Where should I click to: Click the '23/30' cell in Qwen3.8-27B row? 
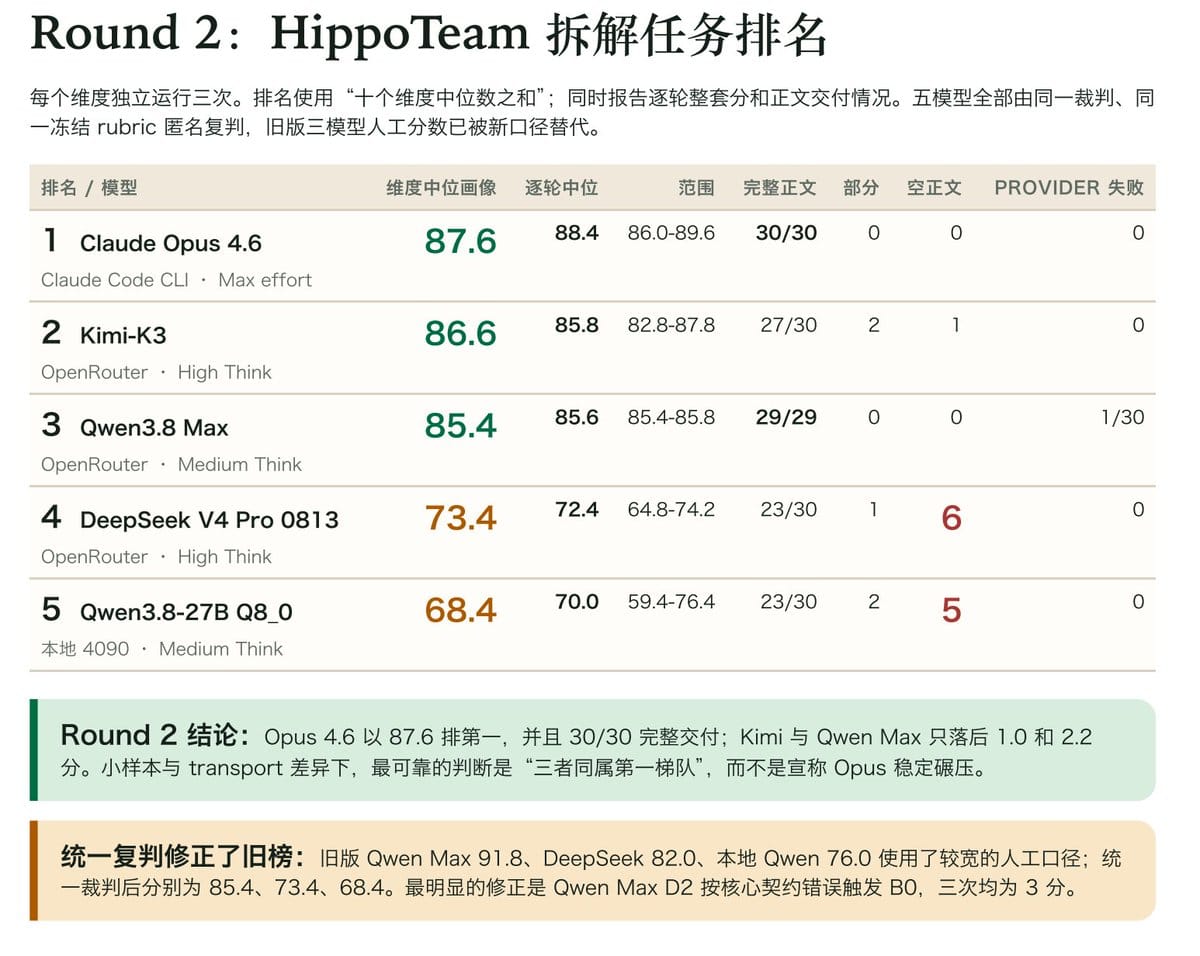788,601
